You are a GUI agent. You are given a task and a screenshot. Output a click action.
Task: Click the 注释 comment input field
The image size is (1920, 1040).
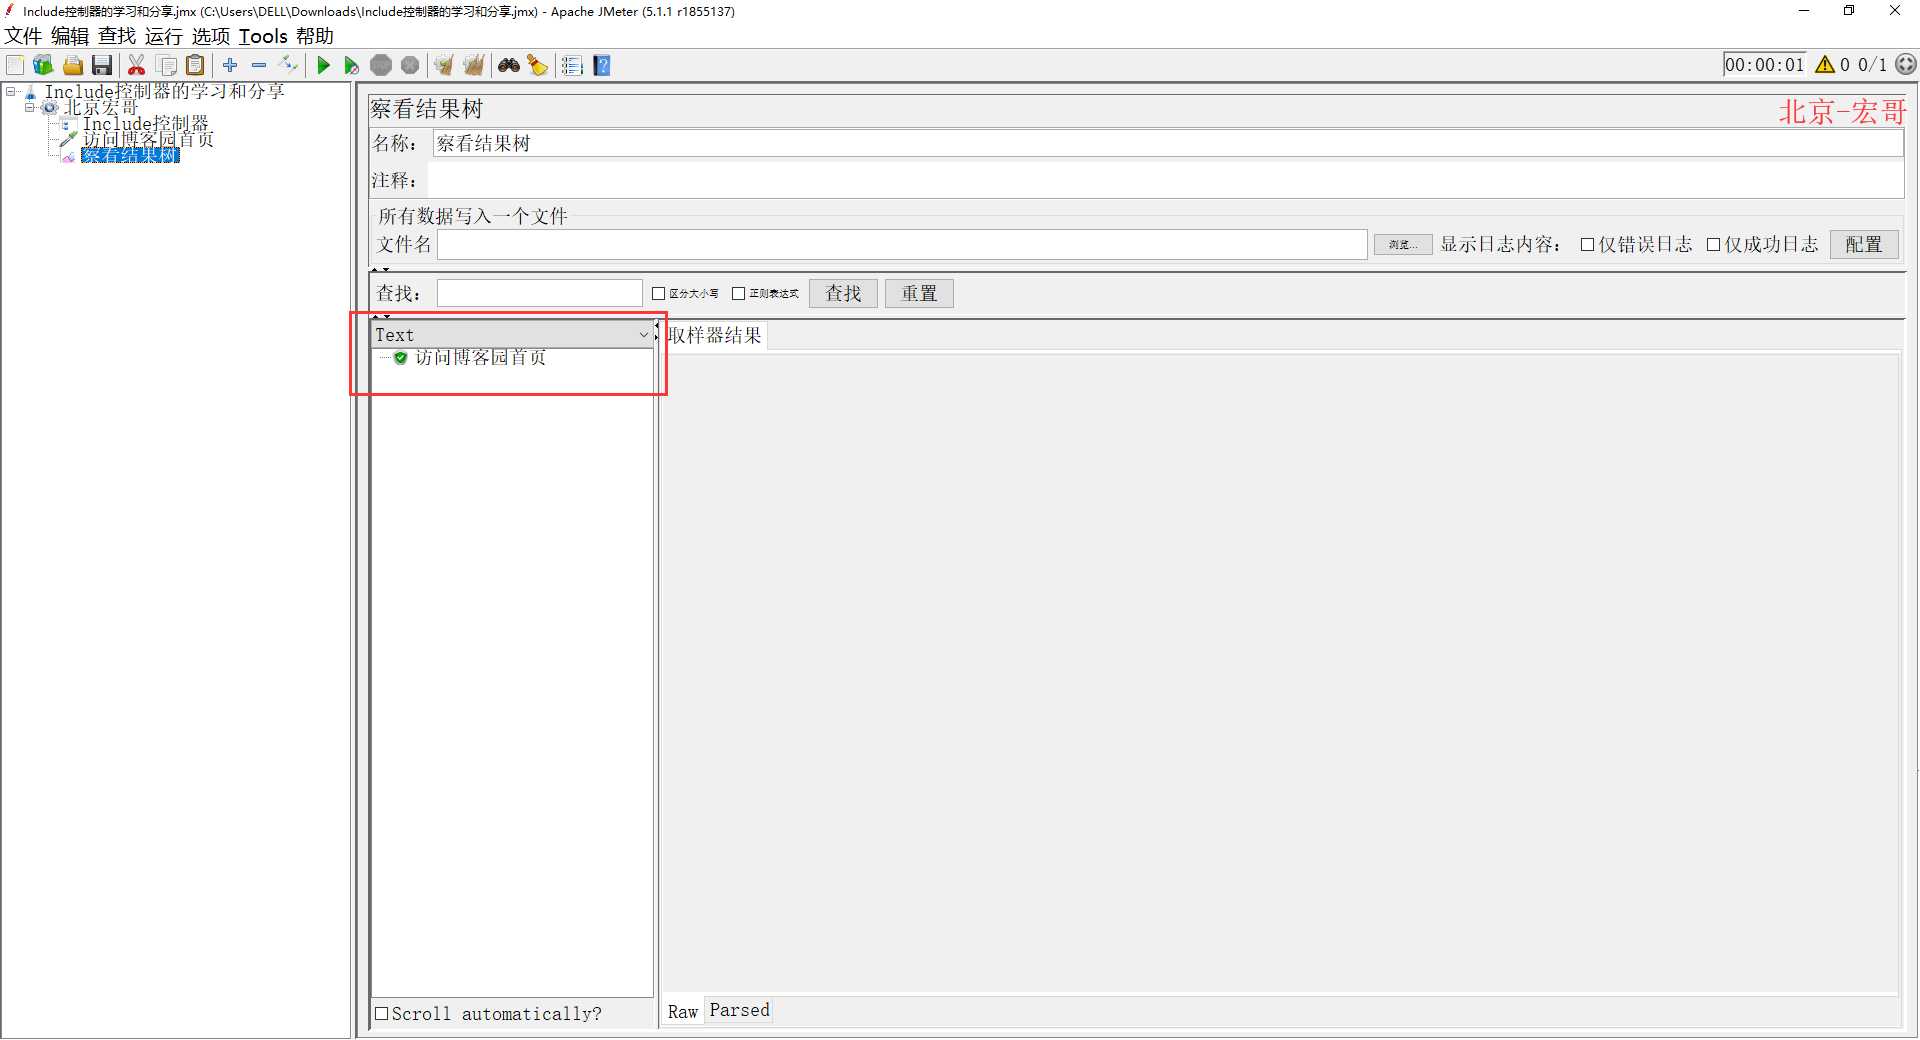[x=1166, y=181]
